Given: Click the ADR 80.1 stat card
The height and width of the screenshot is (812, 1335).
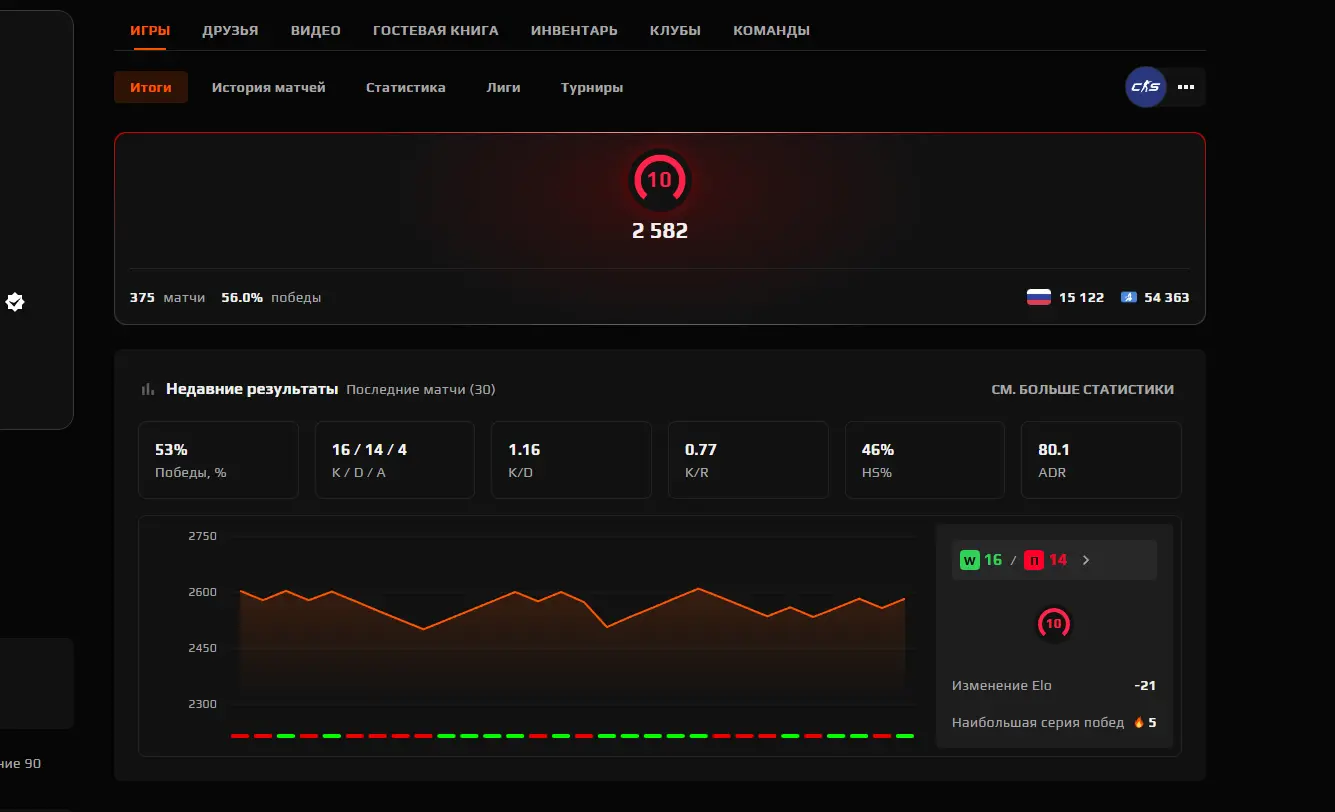Looking at the screenshot, I should coord(1100,460).
